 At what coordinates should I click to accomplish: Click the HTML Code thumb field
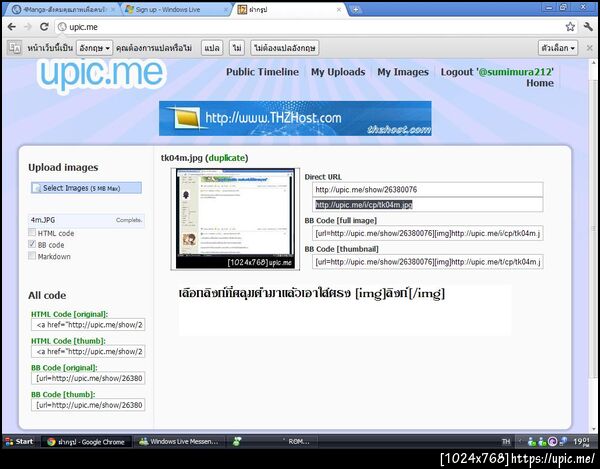click(x=88, y=352)
